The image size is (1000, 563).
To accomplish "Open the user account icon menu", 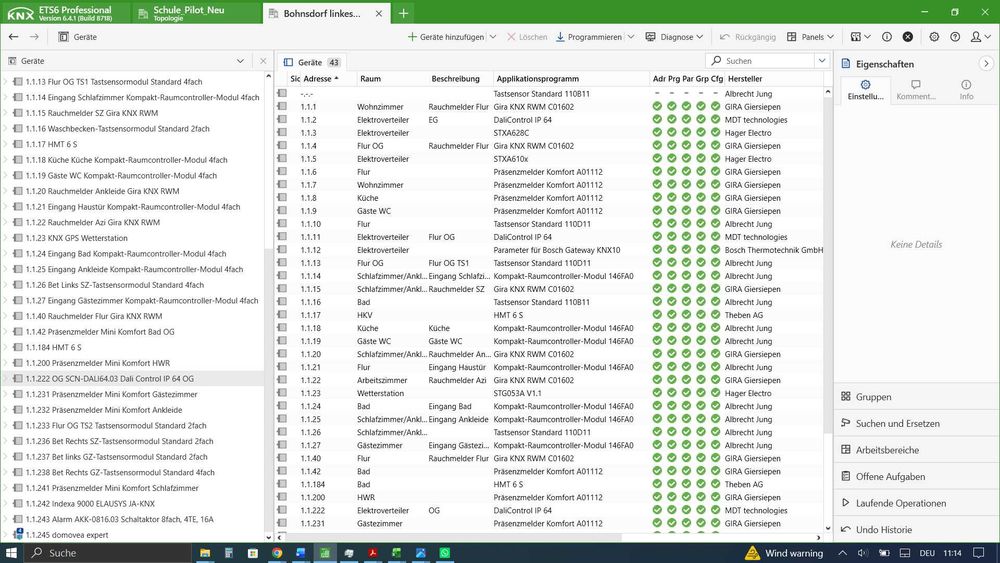I will 980,37.
